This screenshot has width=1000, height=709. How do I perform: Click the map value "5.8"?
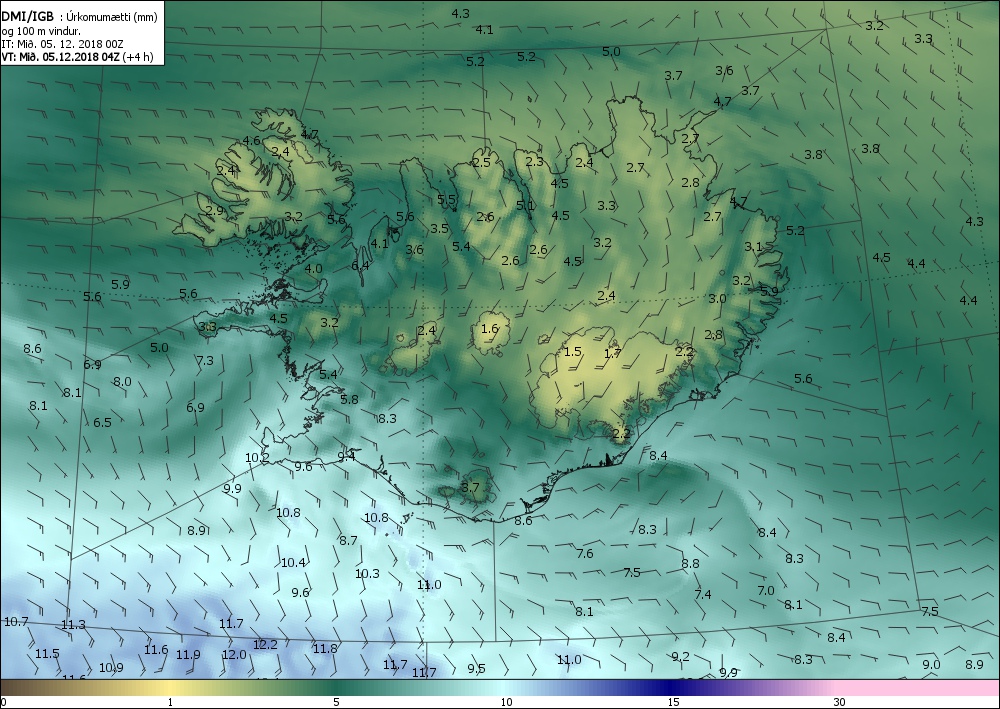coord(349,400)
